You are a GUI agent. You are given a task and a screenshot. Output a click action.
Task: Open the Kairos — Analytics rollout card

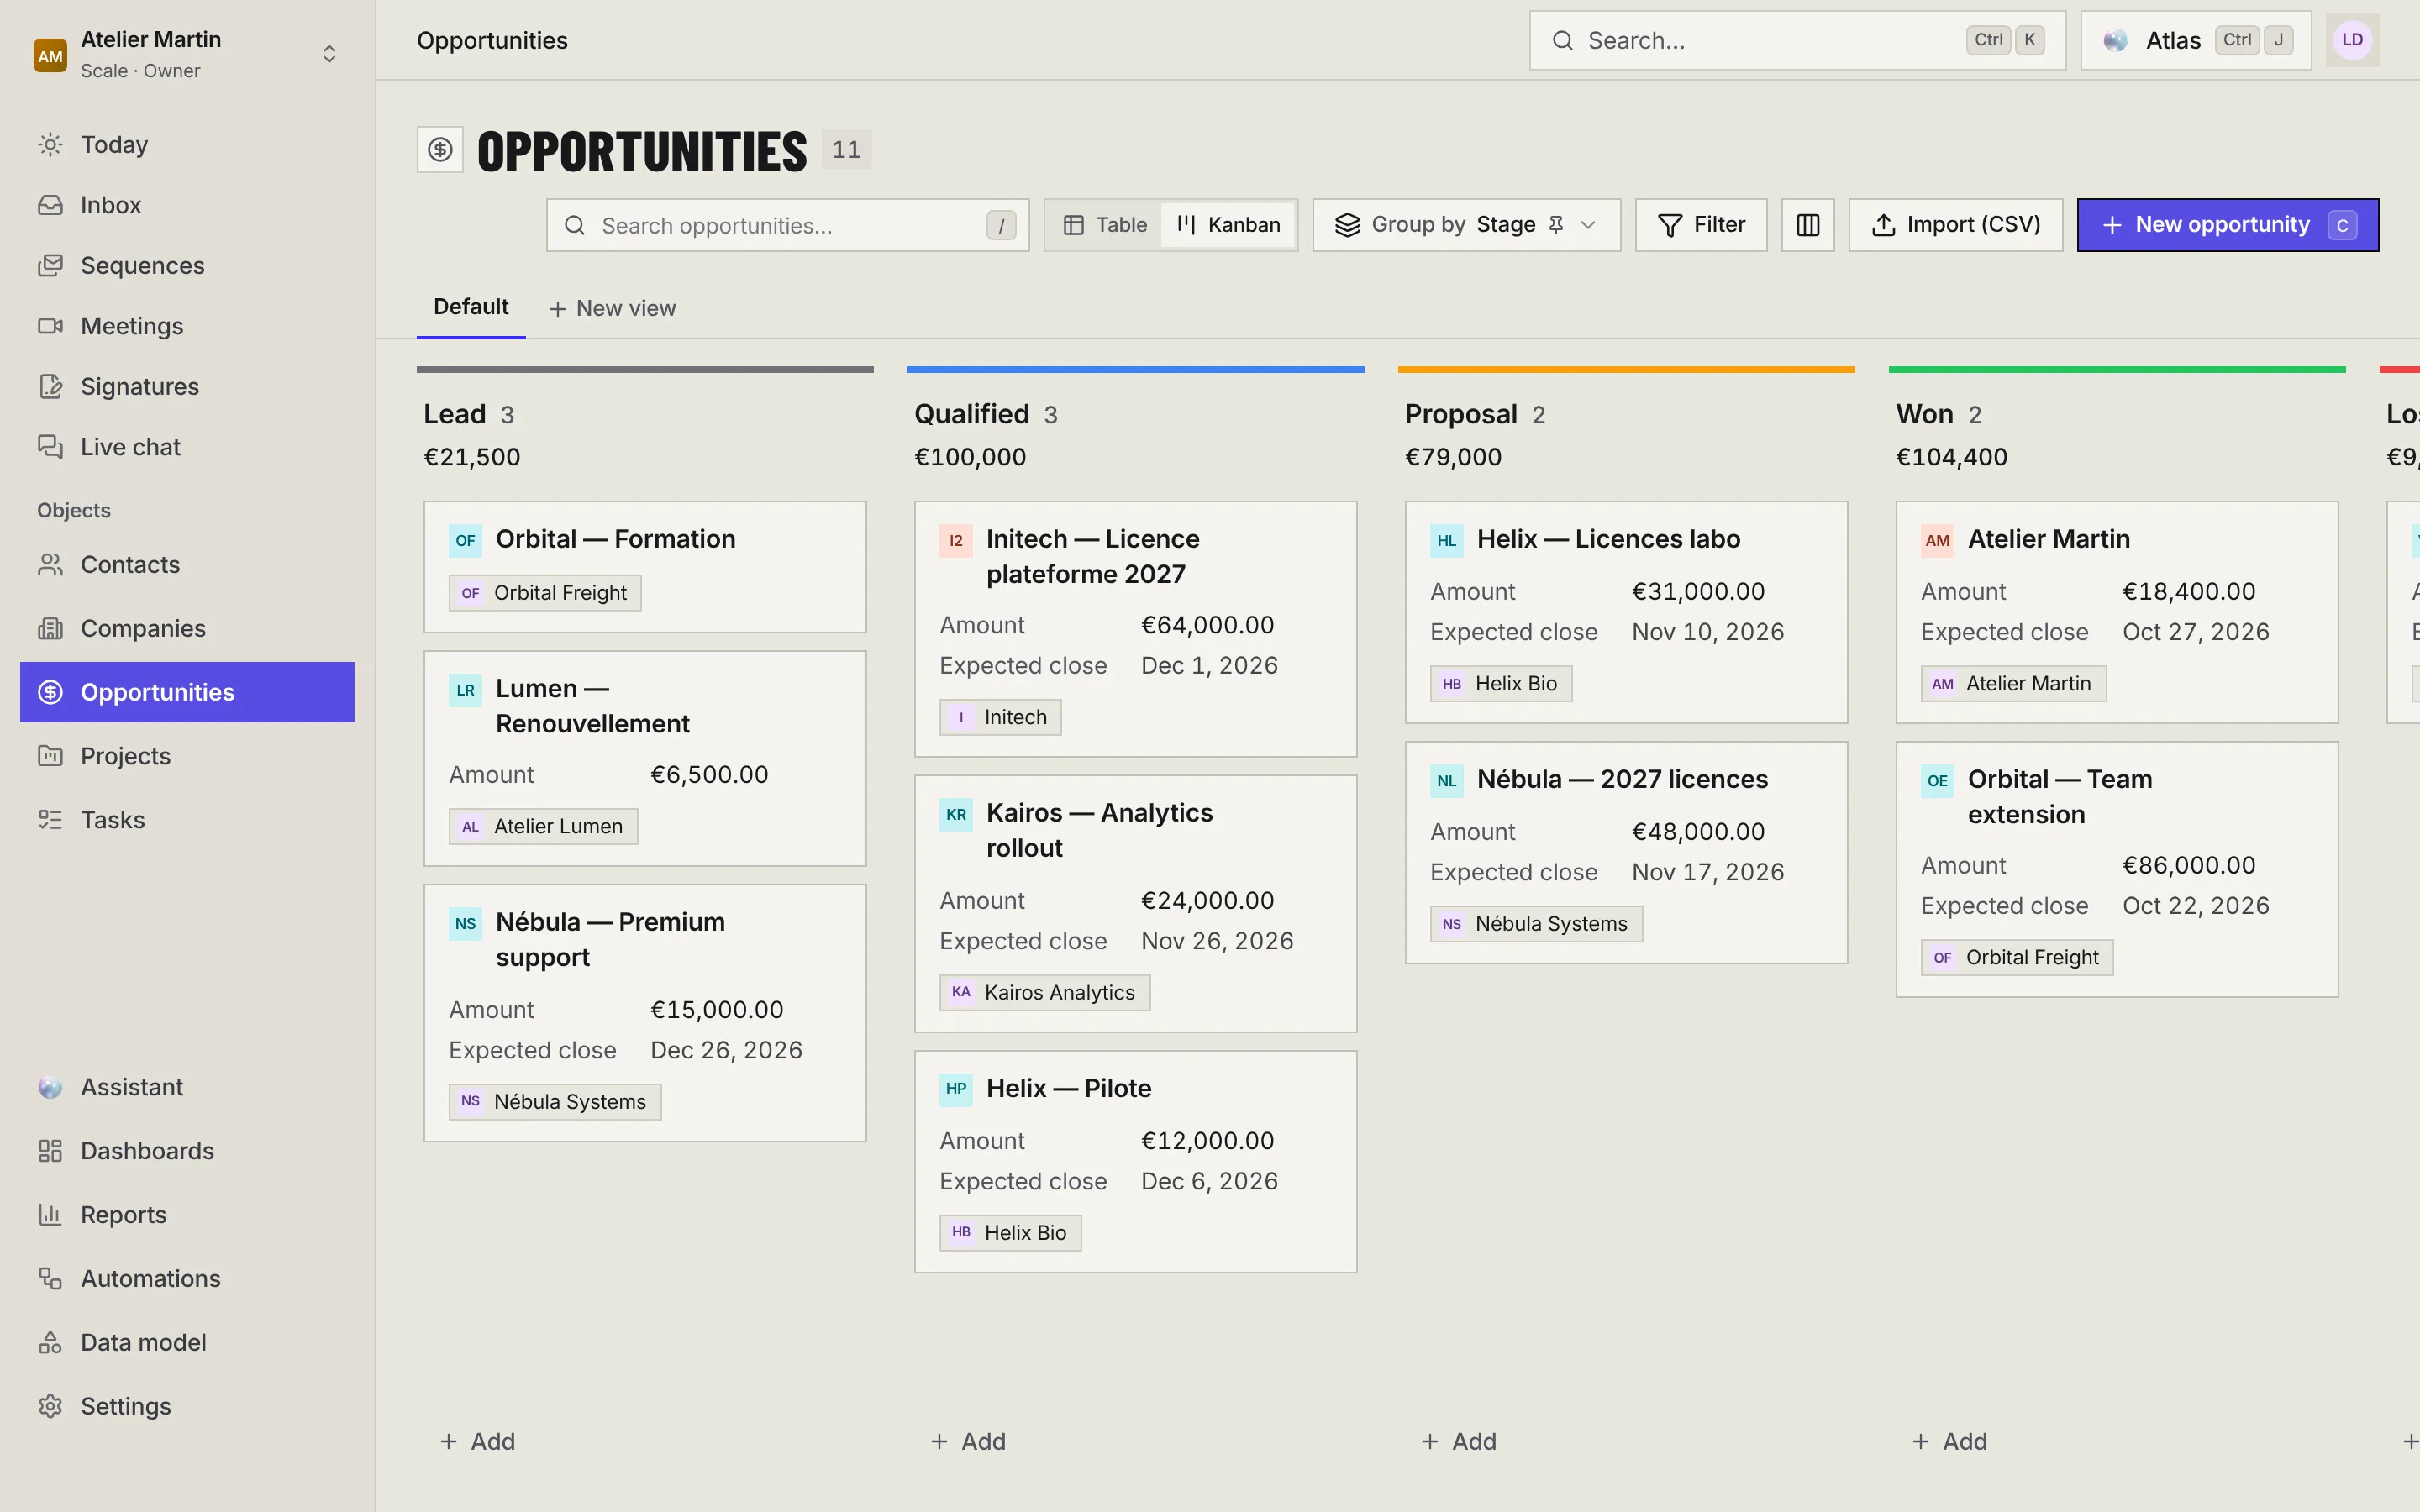[x=1135, y=903]
